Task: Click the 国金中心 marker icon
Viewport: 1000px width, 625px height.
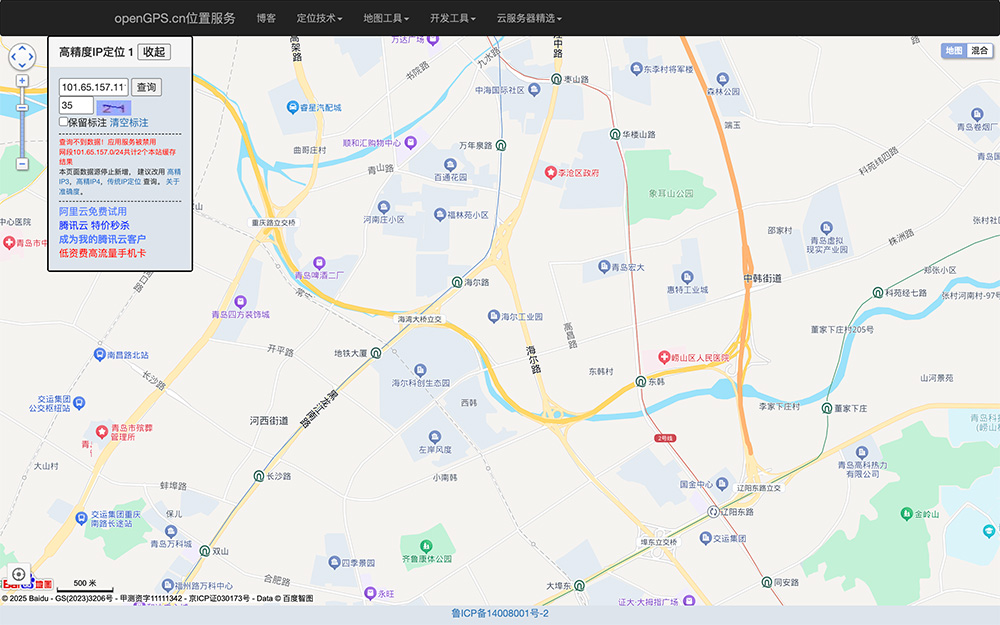Action: click(722, 483)
